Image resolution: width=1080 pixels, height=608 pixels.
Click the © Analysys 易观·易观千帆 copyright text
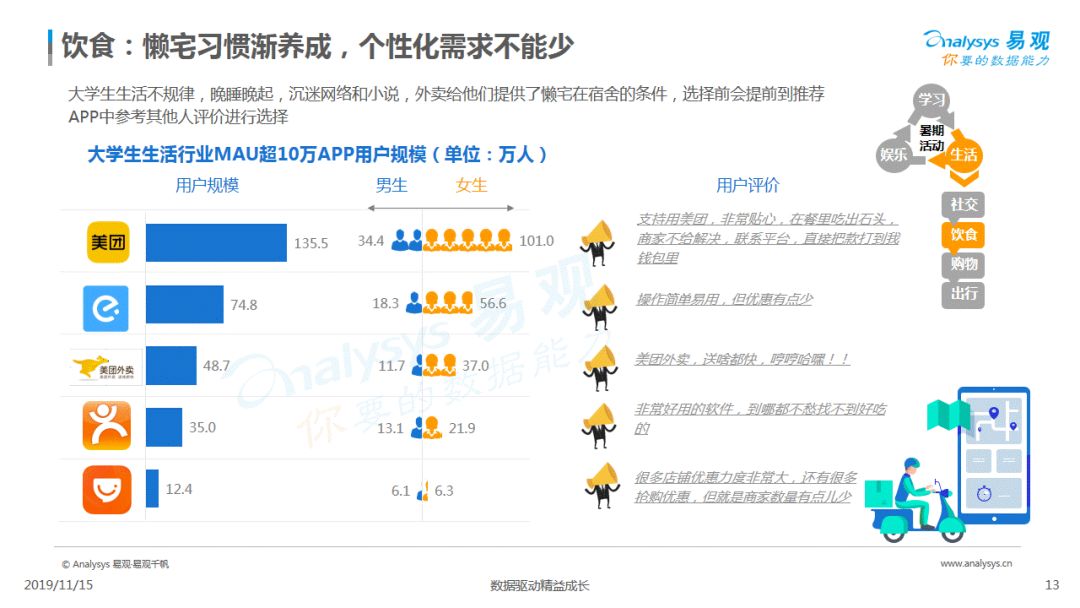coord(115,564)
